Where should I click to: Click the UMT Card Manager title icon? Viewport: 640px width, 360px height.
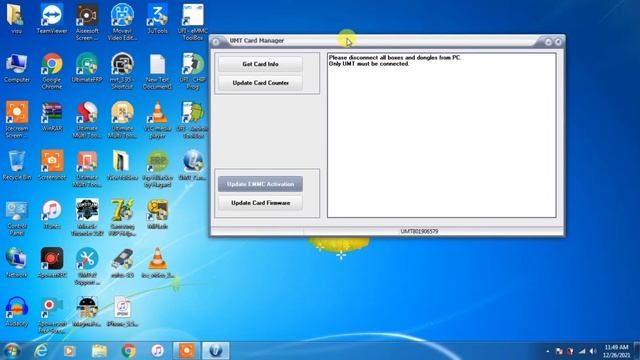[x=216, y=41]
